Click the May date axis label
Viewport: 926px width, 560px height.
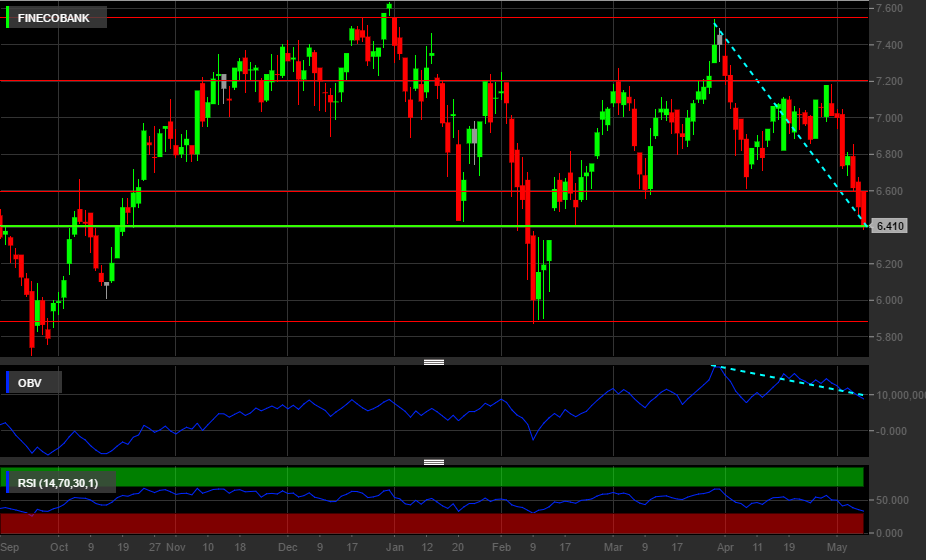click(x=837, y=547)
